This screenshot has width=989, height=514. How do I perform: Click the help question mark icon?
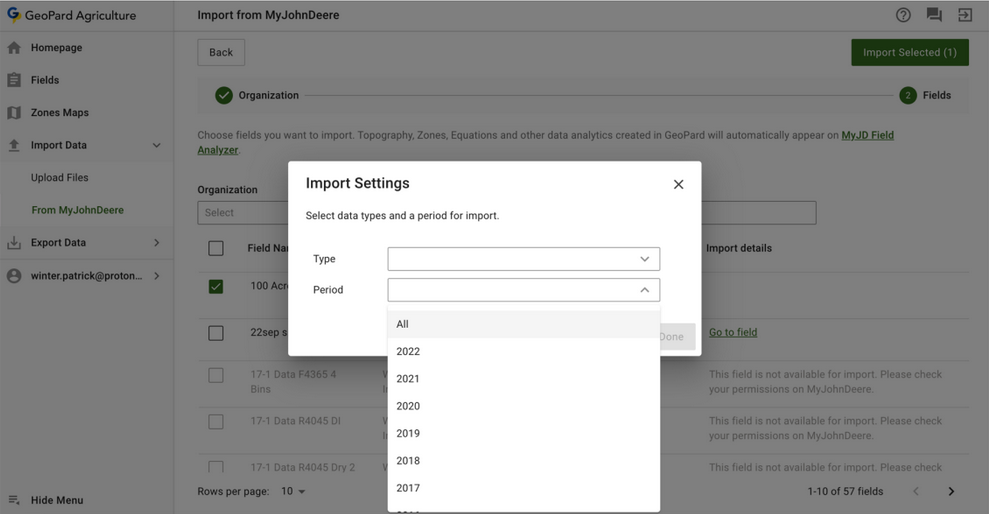pos(903,15)
